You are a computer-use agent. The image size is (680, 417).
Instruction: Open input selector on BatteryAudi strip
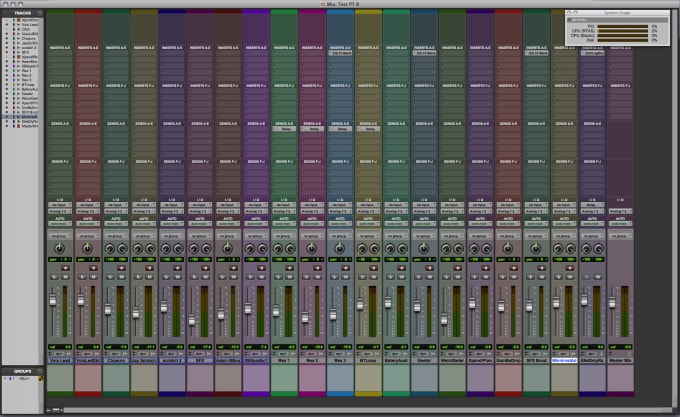pos(396,205)
